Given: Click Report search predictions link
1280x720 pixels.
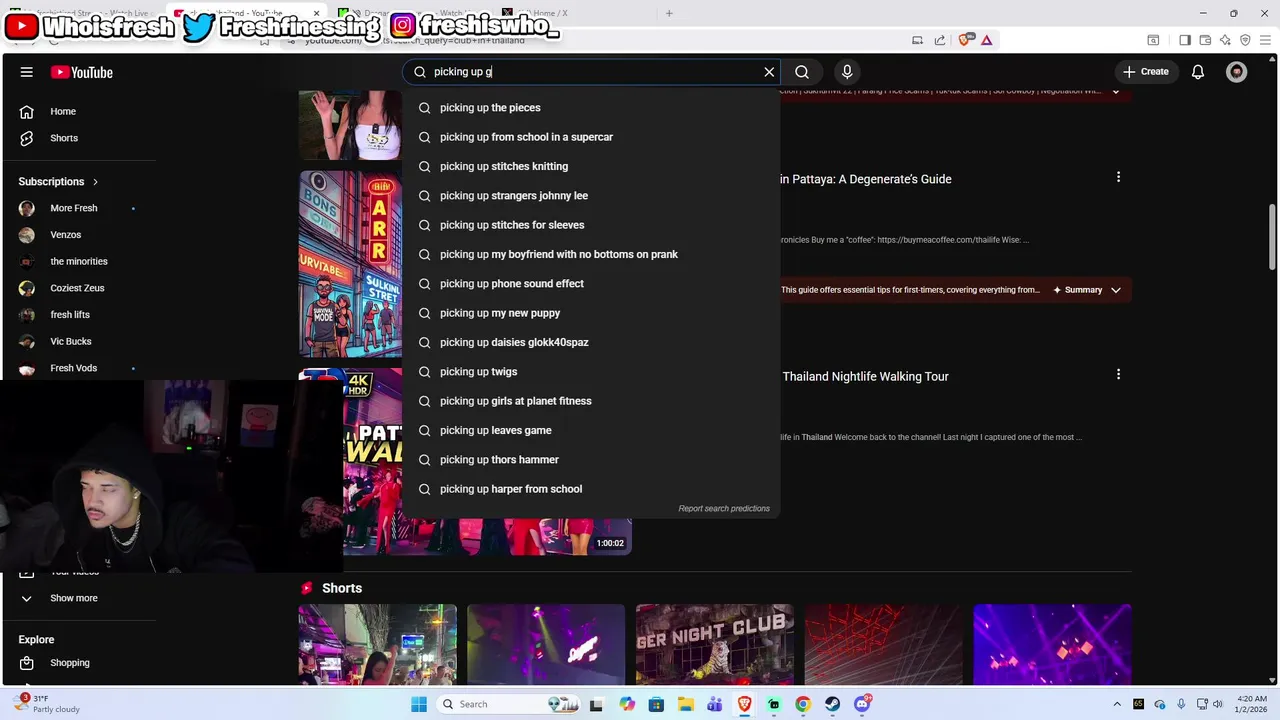Looking at the screenshot, I should coord(724,509).
